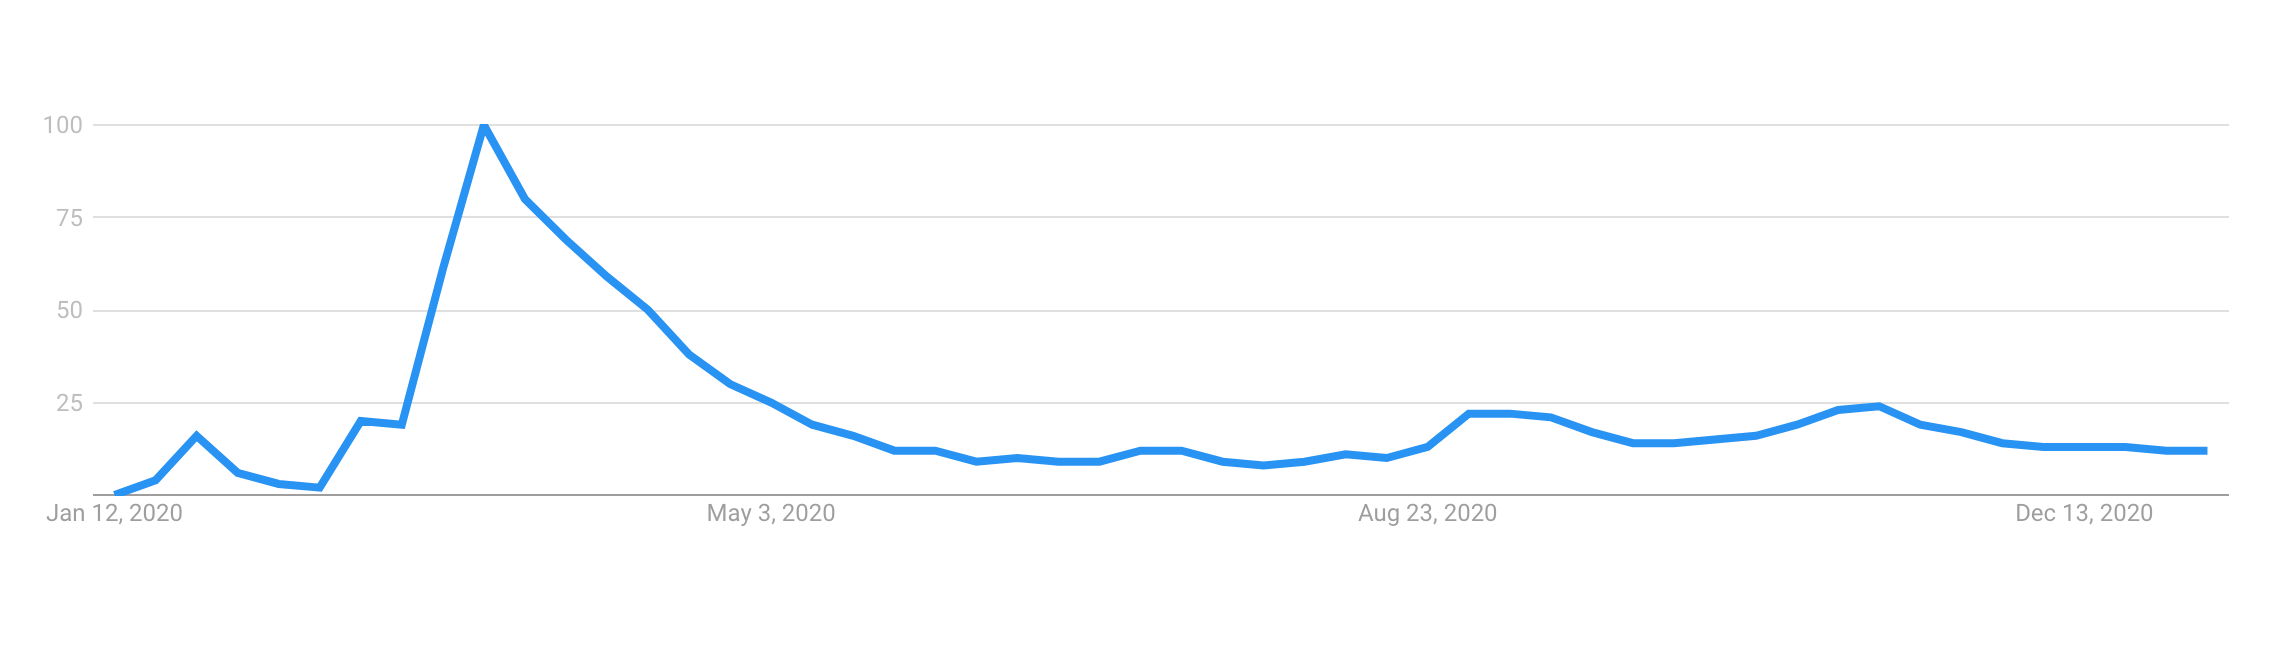Click the Jan 12, 2020 axis label

coord(115,513)
